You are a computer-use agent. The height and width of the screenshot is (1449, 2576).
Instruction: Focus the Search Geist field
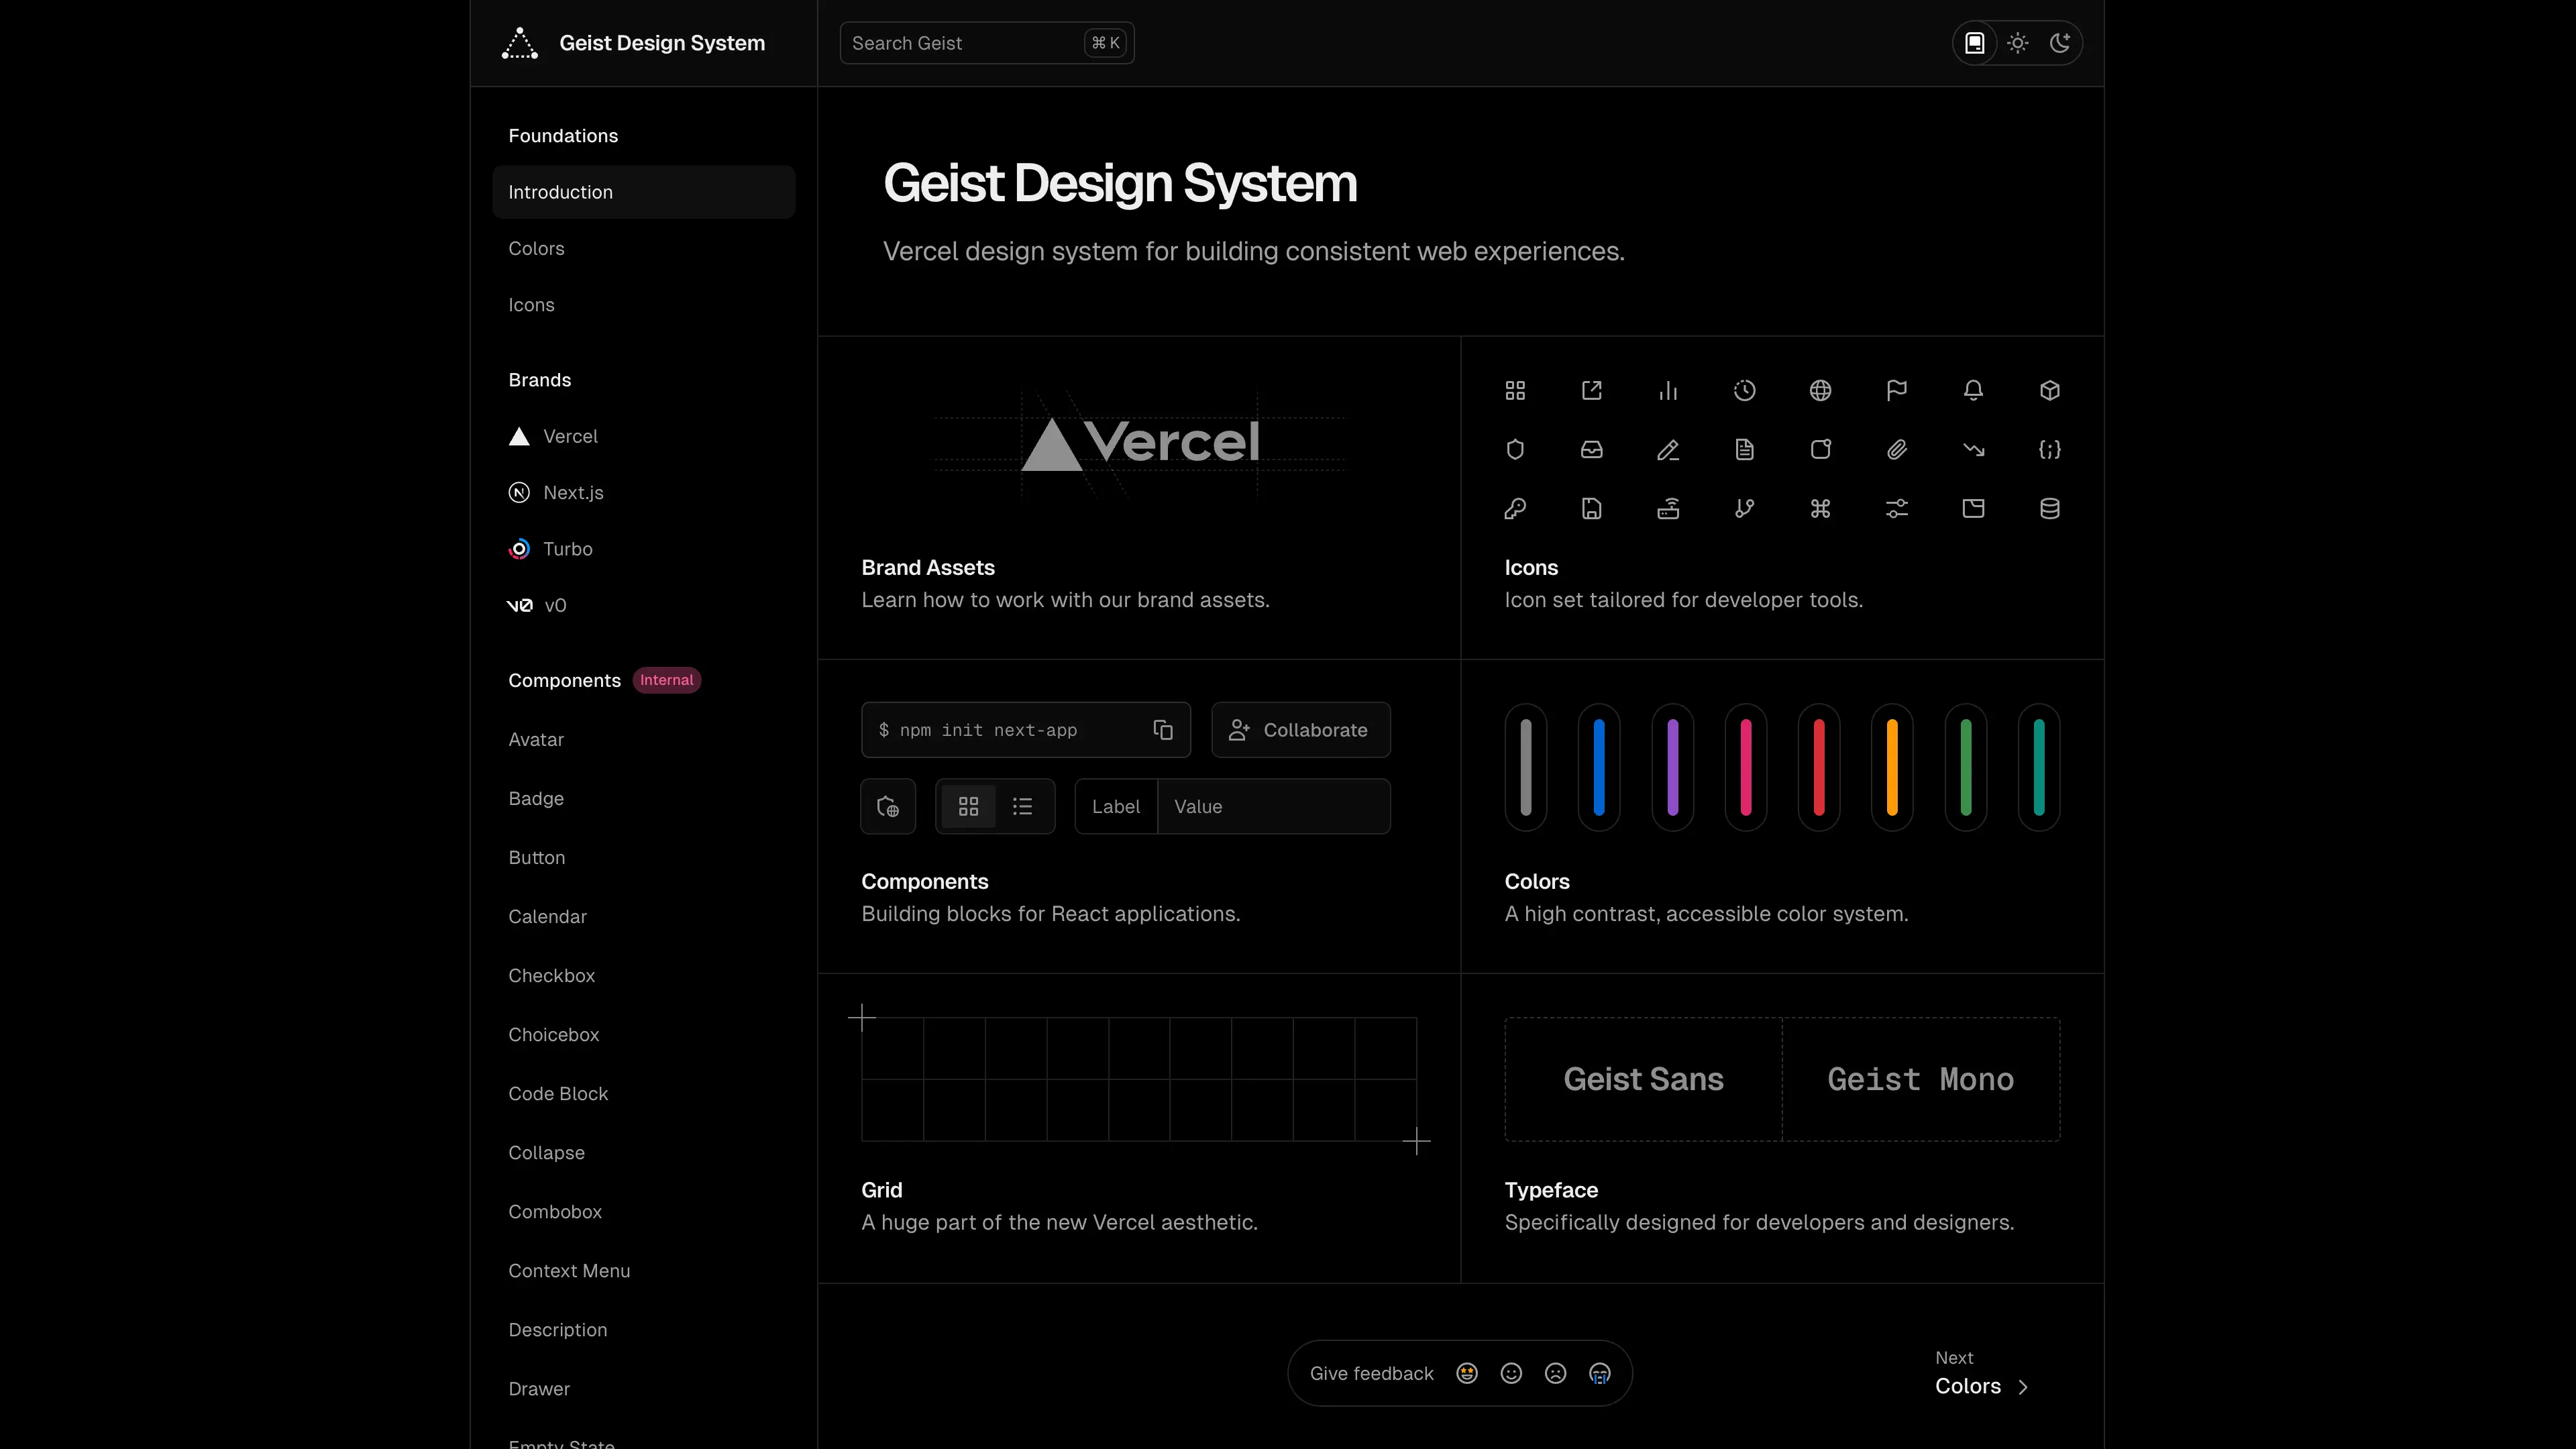coord(986,43)
